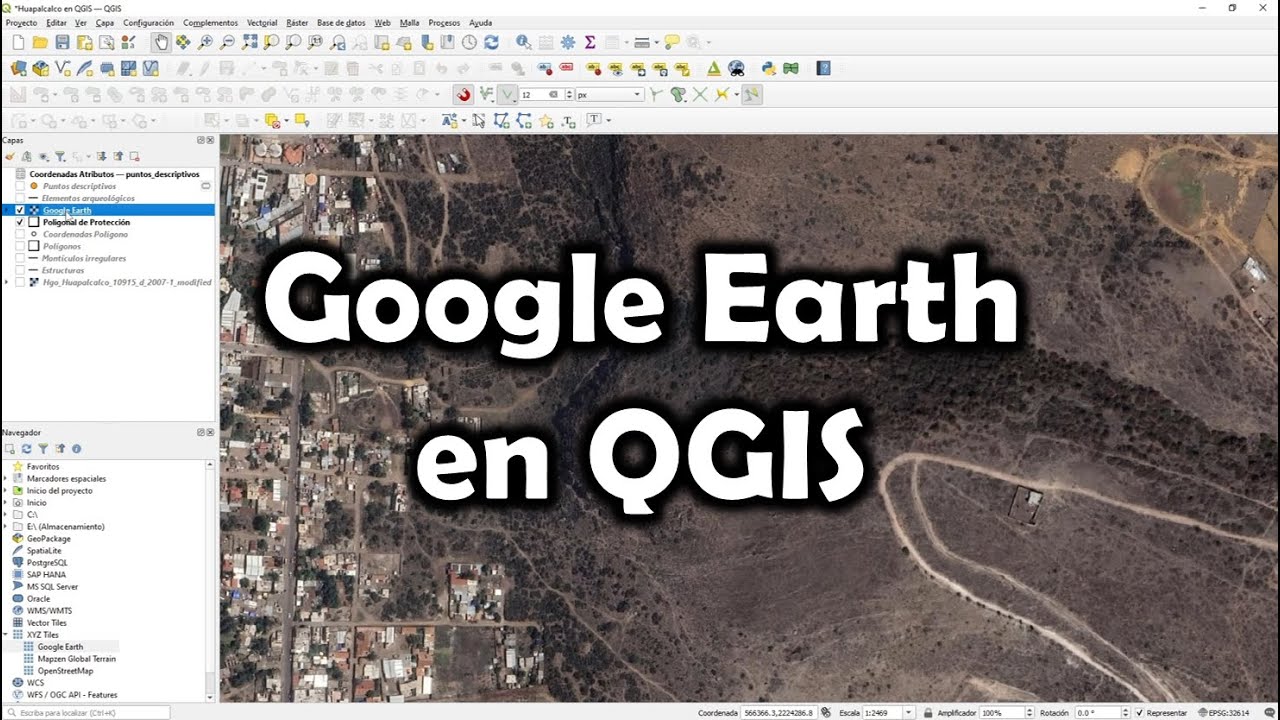
Task: Click the Zoom Full extent icon
Action: point(249,42)
